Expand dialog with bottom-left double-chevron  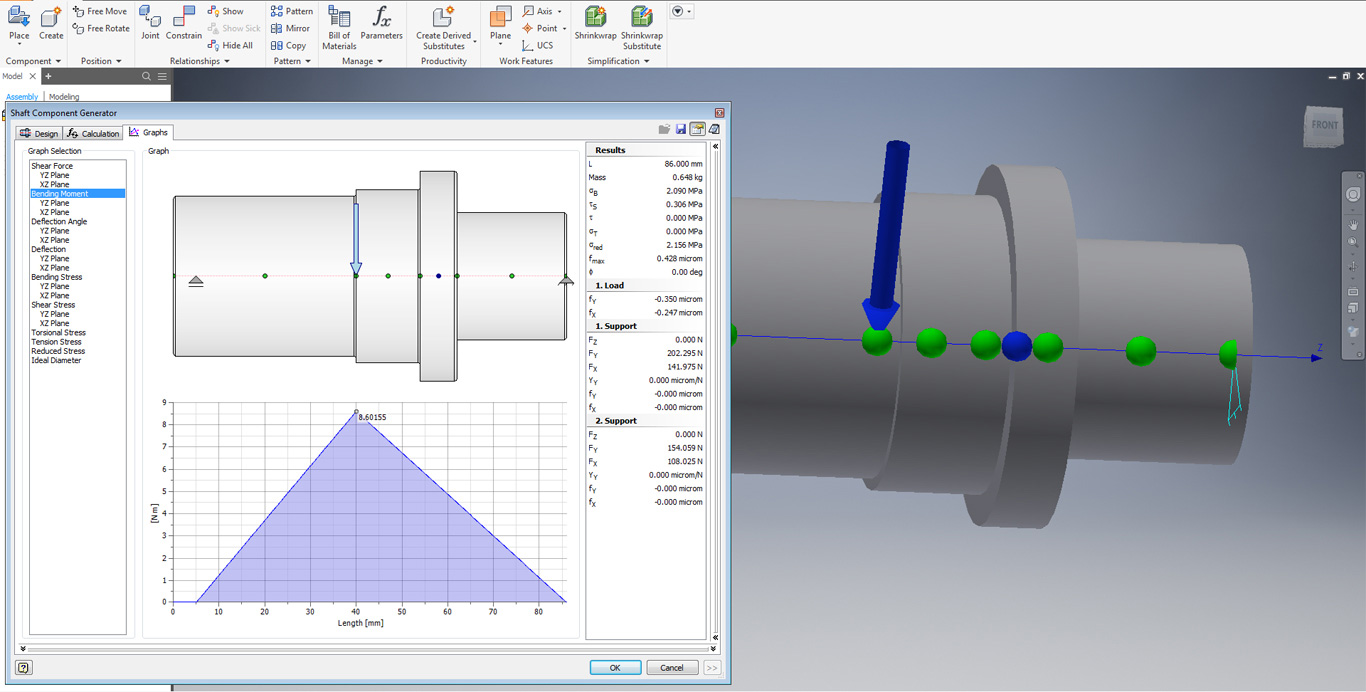coord(23,648)
